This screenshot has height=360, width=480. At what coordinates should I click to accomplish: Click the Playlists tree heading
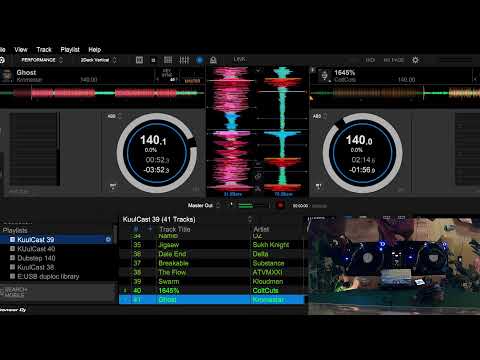click(15, 230)
